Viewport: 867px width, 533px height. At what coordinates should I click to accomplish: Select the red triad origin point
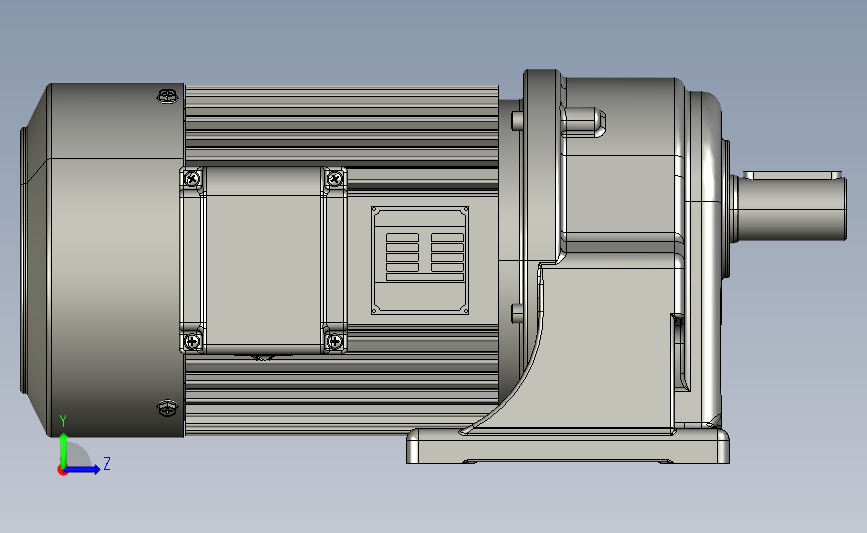pos(62,471)
